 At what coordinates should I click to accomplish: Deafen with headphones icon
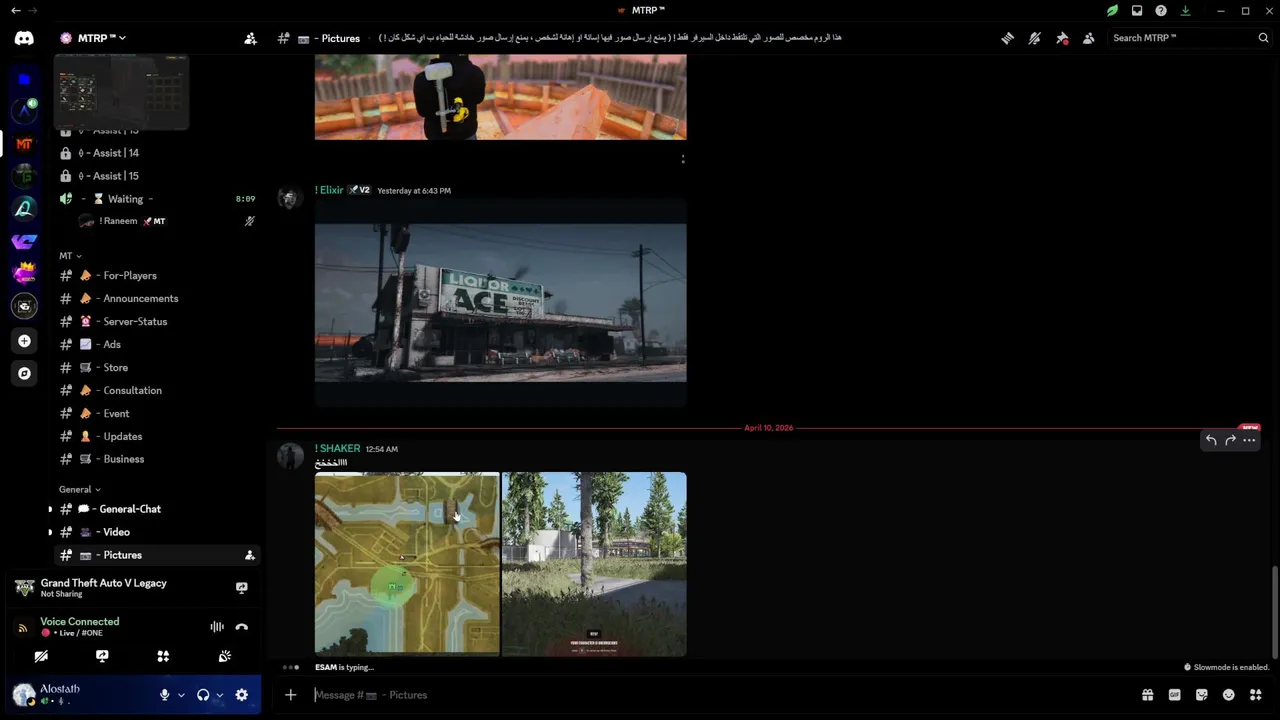(203, 695)
